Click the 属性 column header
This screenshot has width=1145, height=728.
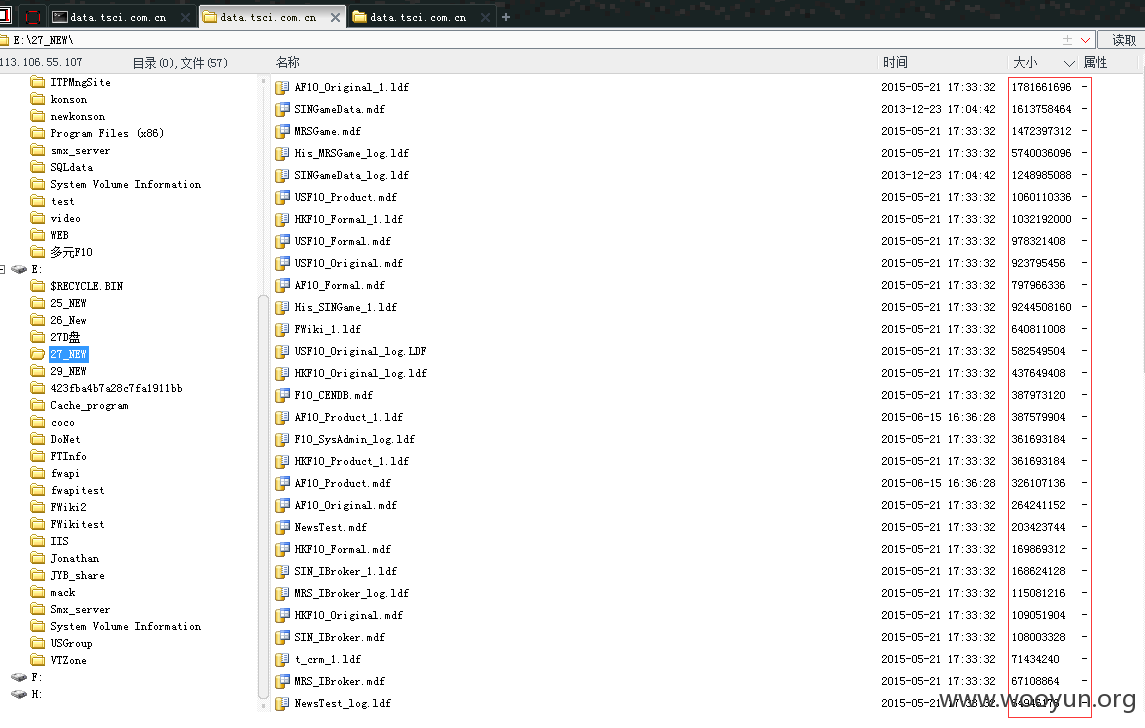point(1095,63)
